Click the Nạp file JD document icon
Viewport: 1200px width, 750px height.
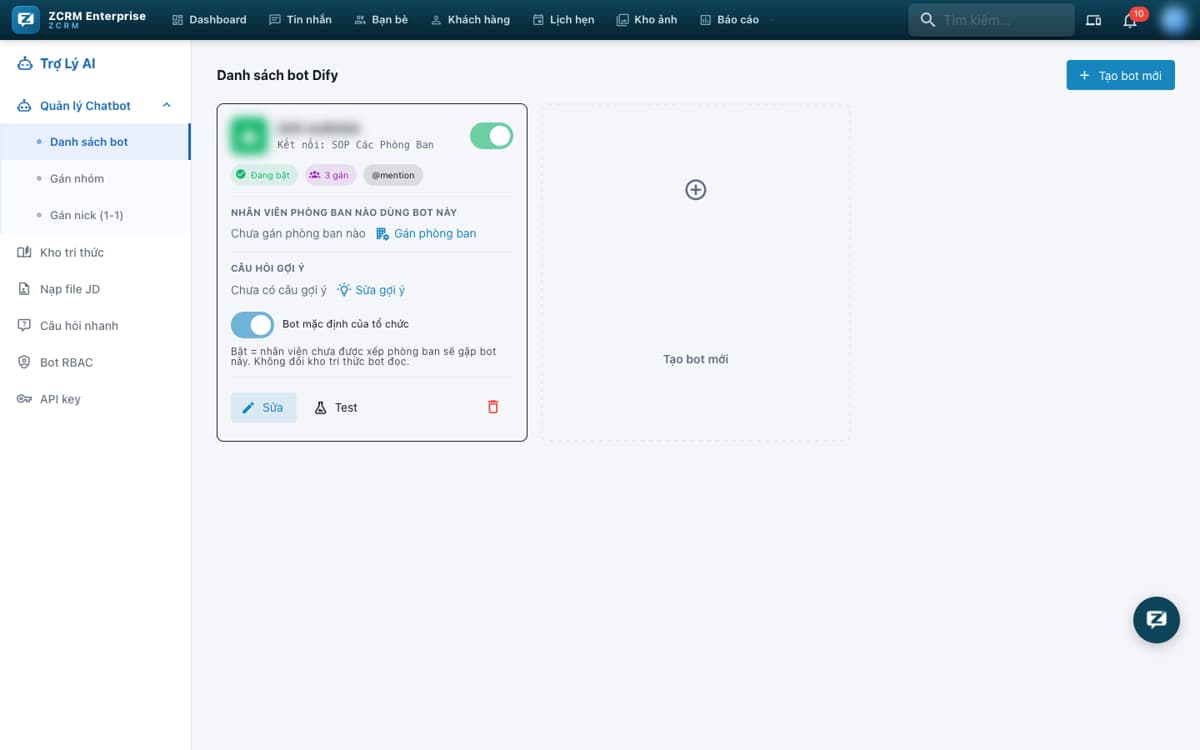(24, 289)
